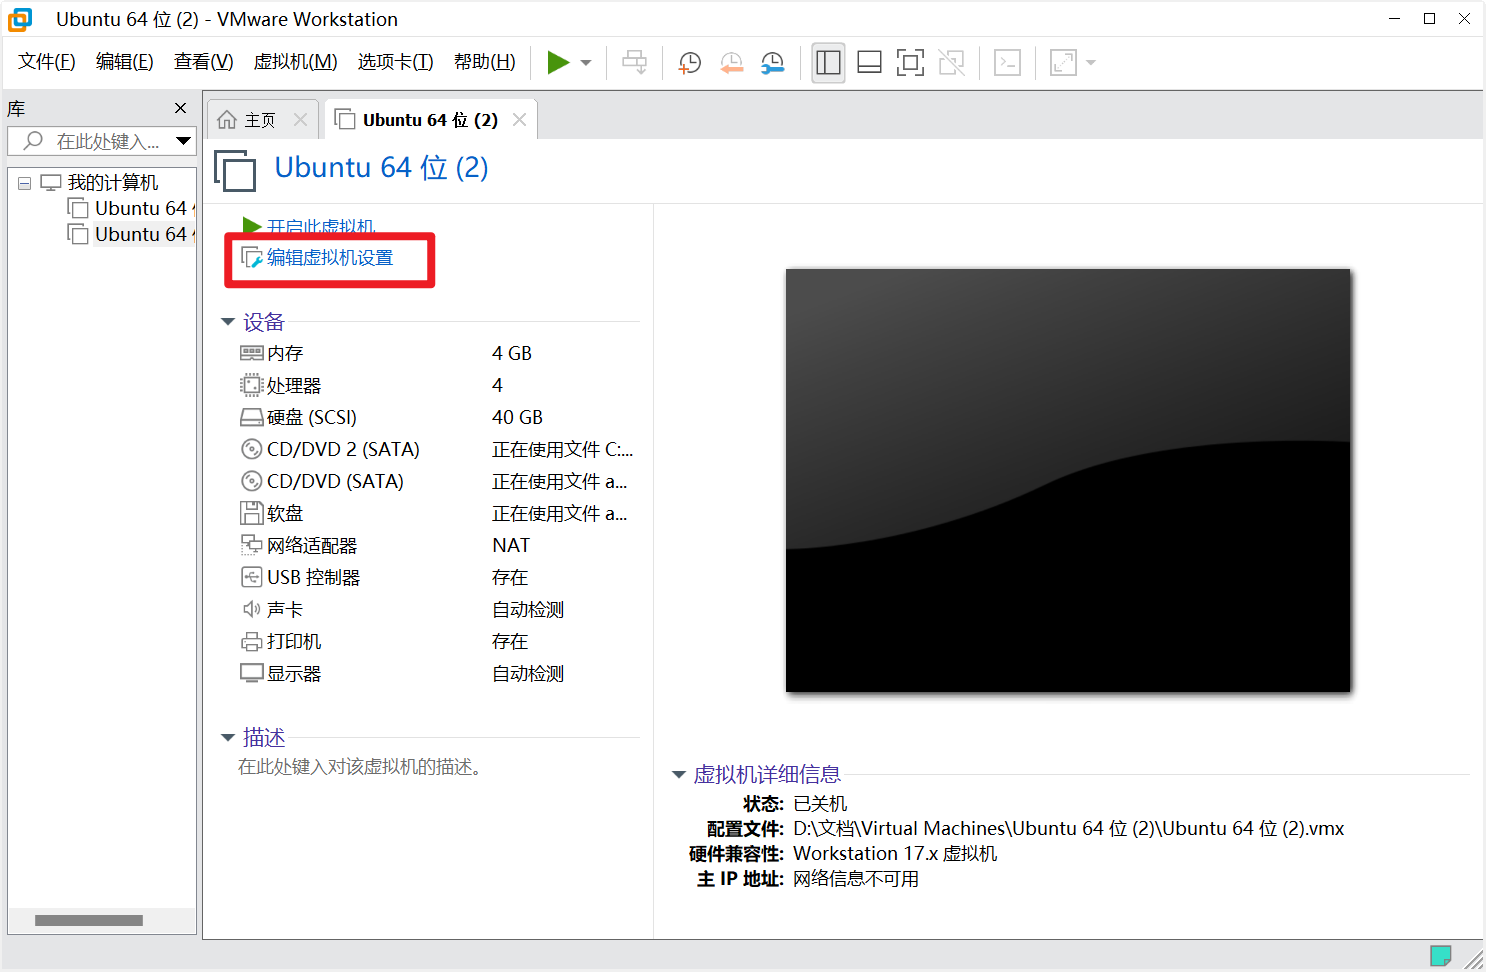Viewport: 1486px width, 972px height.
Task: Click the 4 GB memory value
Action: pyautogui.click(x=512, y=353)
